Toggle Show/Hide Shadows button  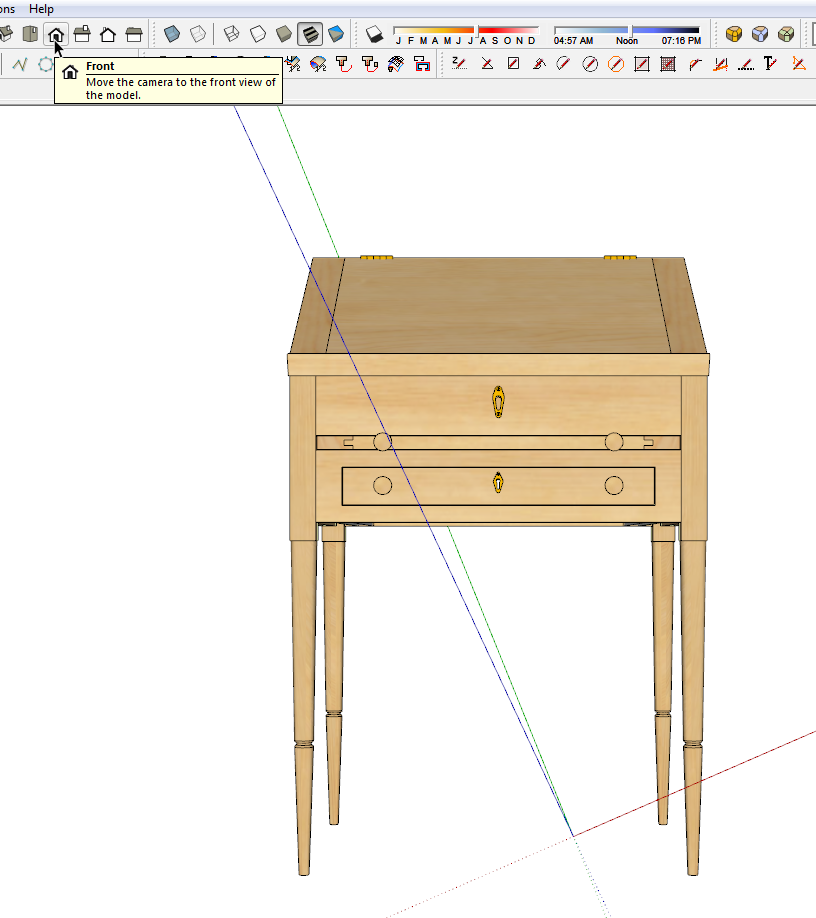pos(374,34)
